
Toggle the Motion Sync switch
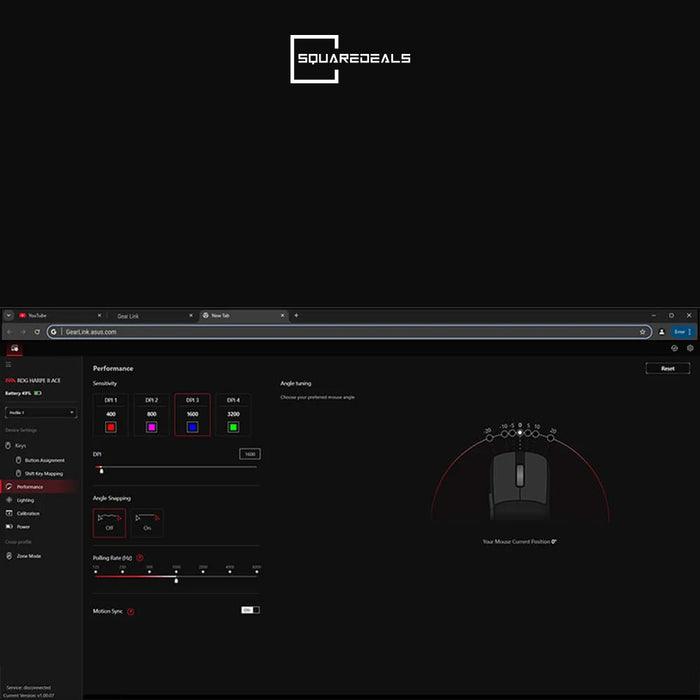pos(250,610)
